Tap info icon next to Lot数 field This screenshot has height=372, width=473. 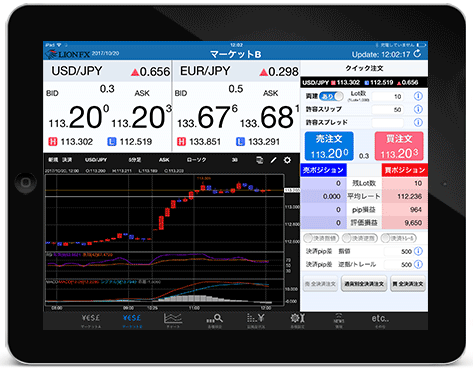[418, 96]
